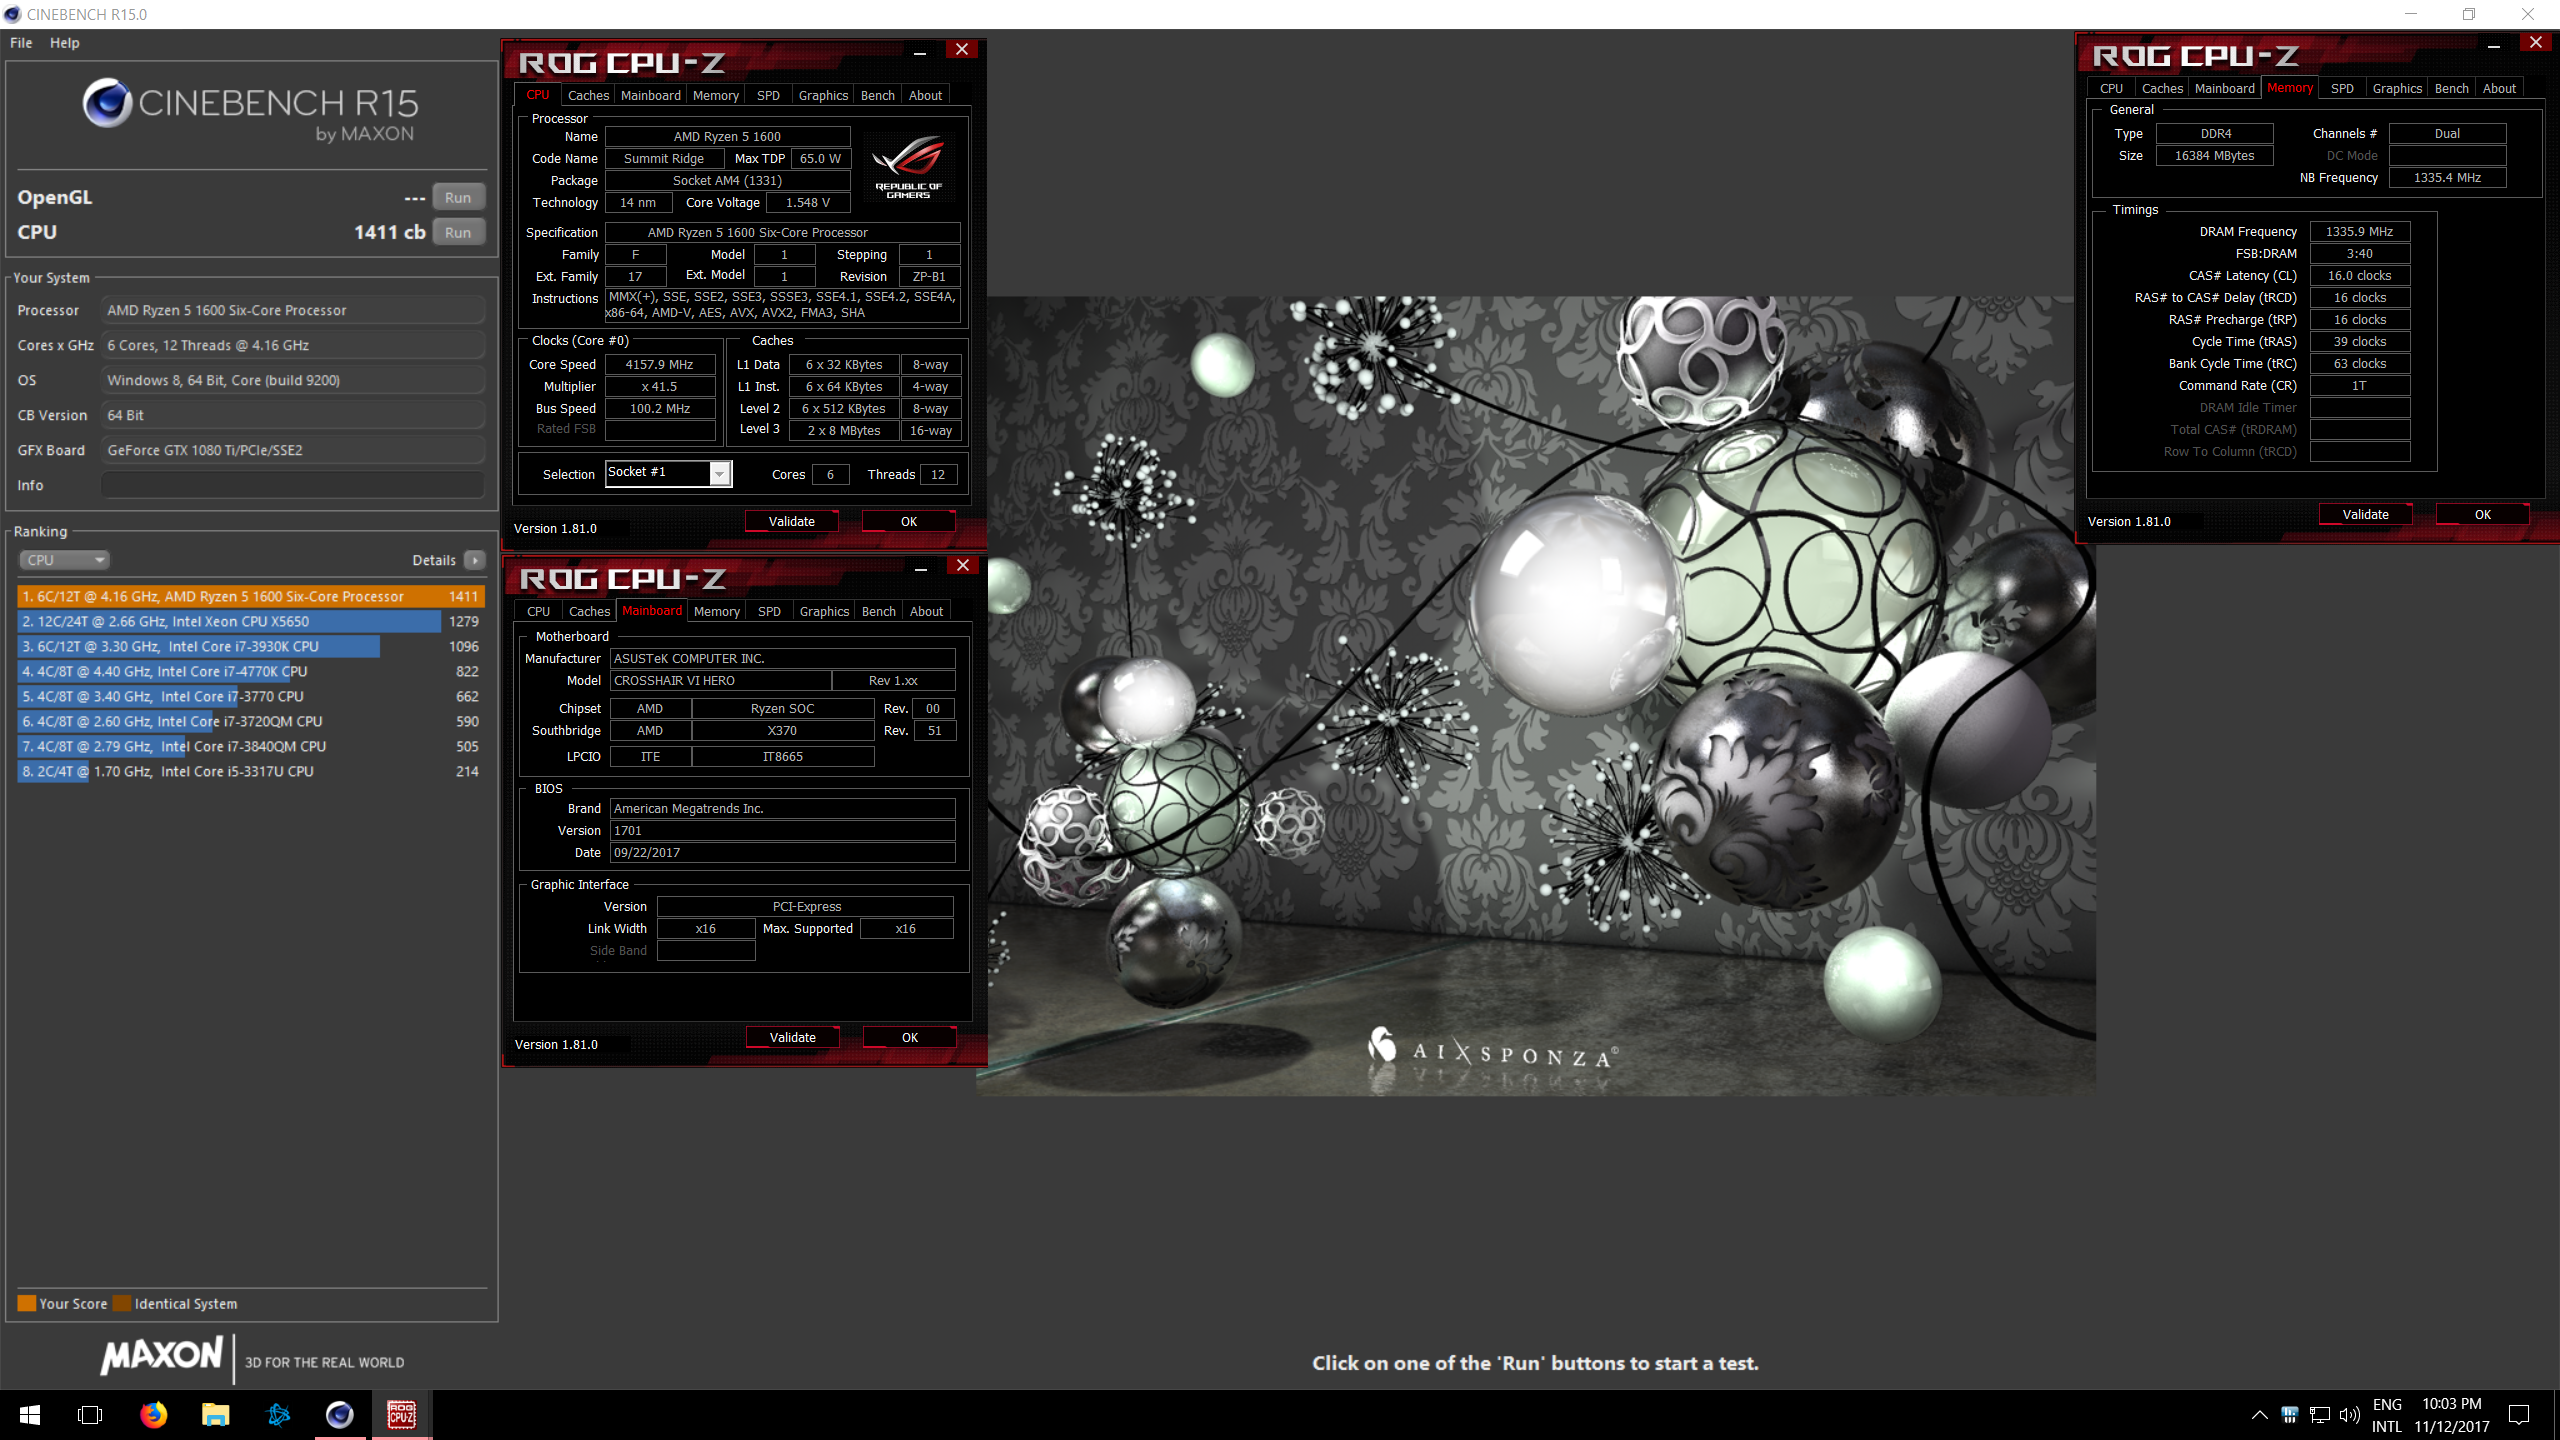The height and width of the screenshot is (1440, 2560).
Task: Click OK in the CPU tab window
Action: [908, 521]
